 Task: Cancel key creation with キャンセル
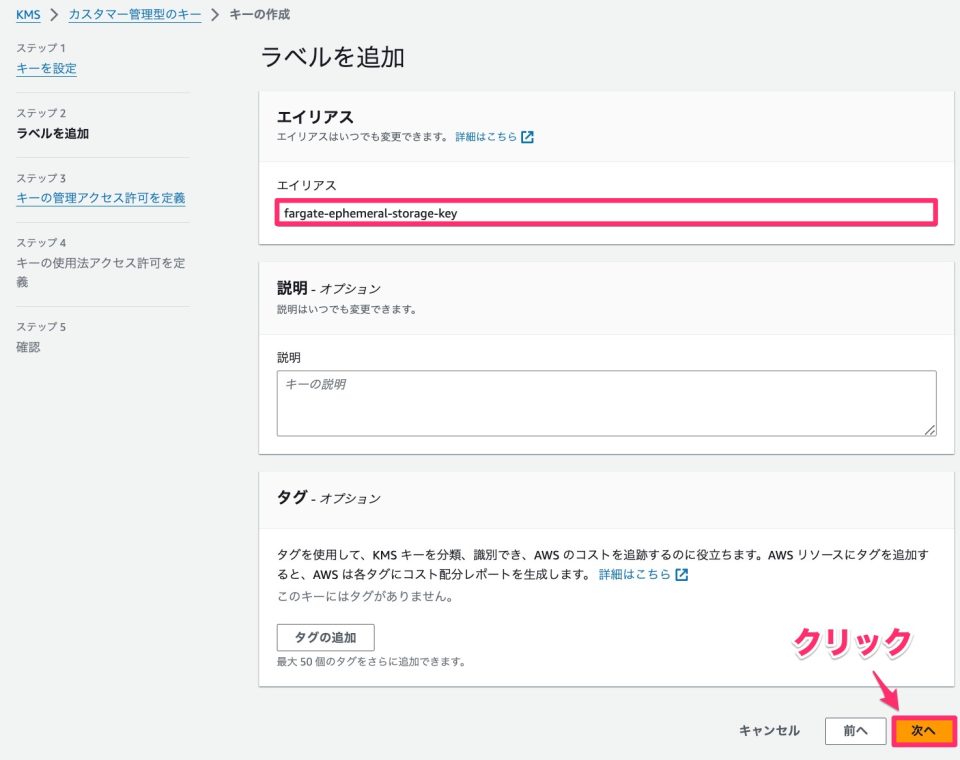tap(768, 731)
